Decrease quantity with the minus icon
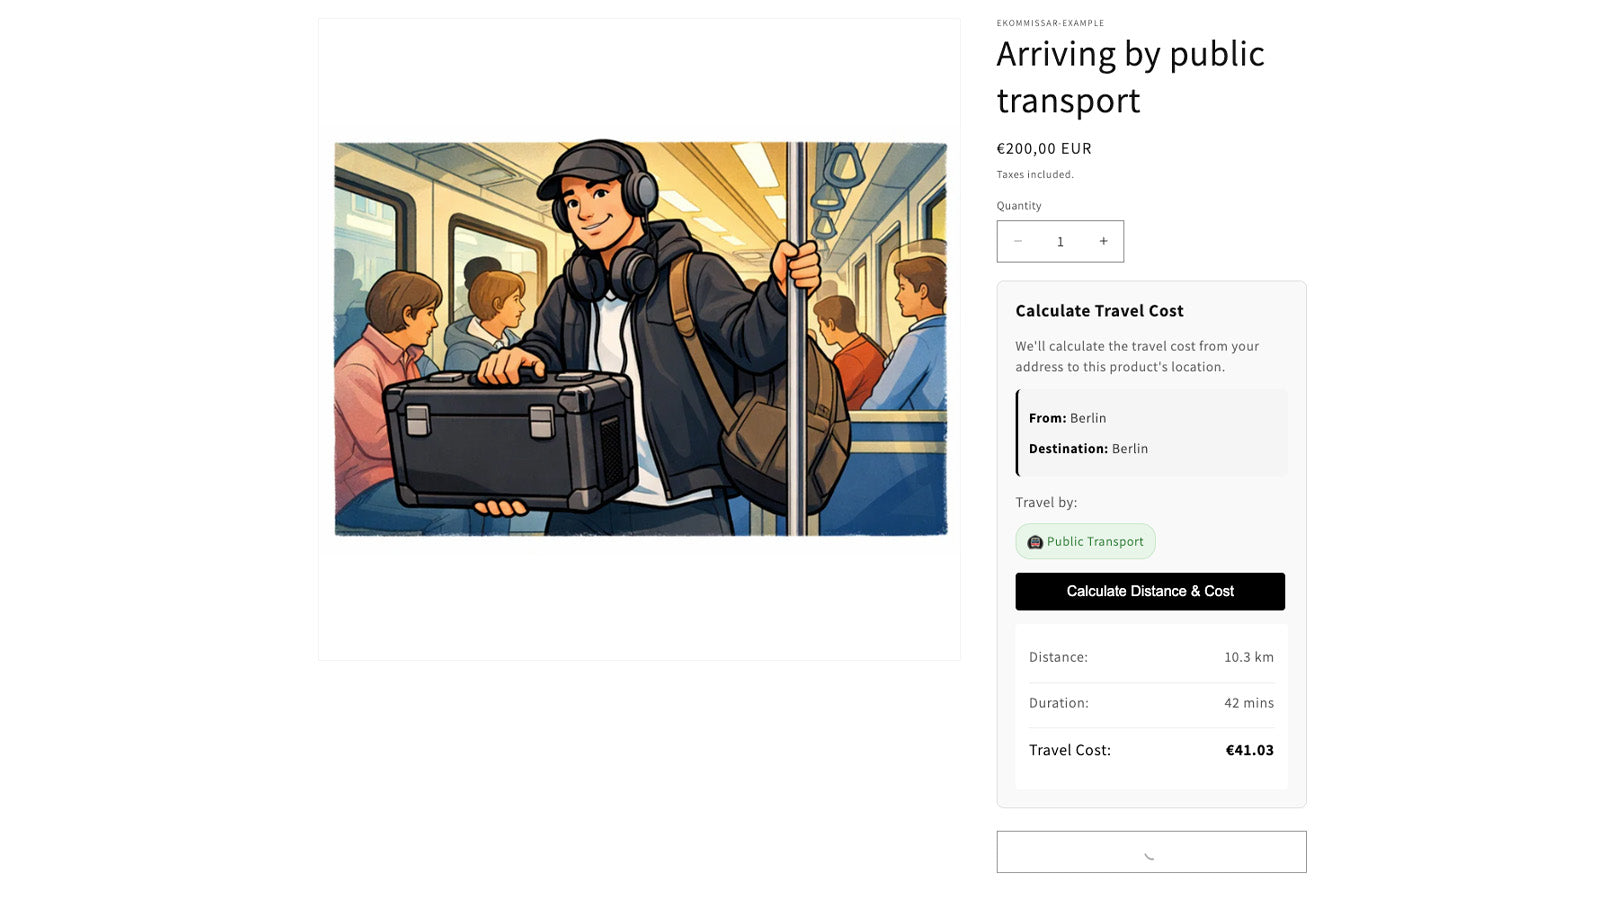This screenshot has height=900, width=1600. [1018, 241]
